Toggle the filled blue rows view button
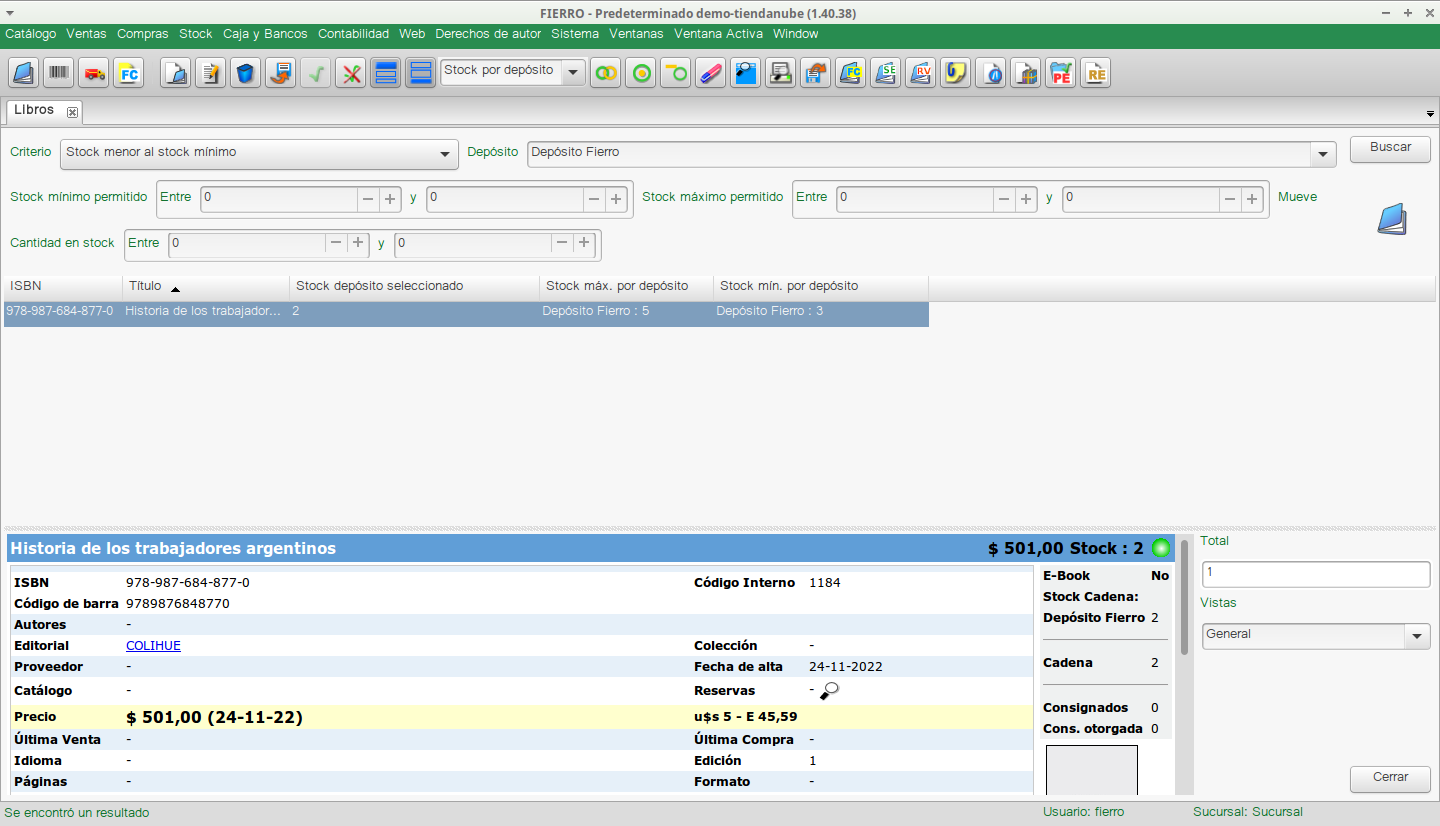Viewport: 1440px width, 826px height. pyautogui.click(x=385, y=73)
